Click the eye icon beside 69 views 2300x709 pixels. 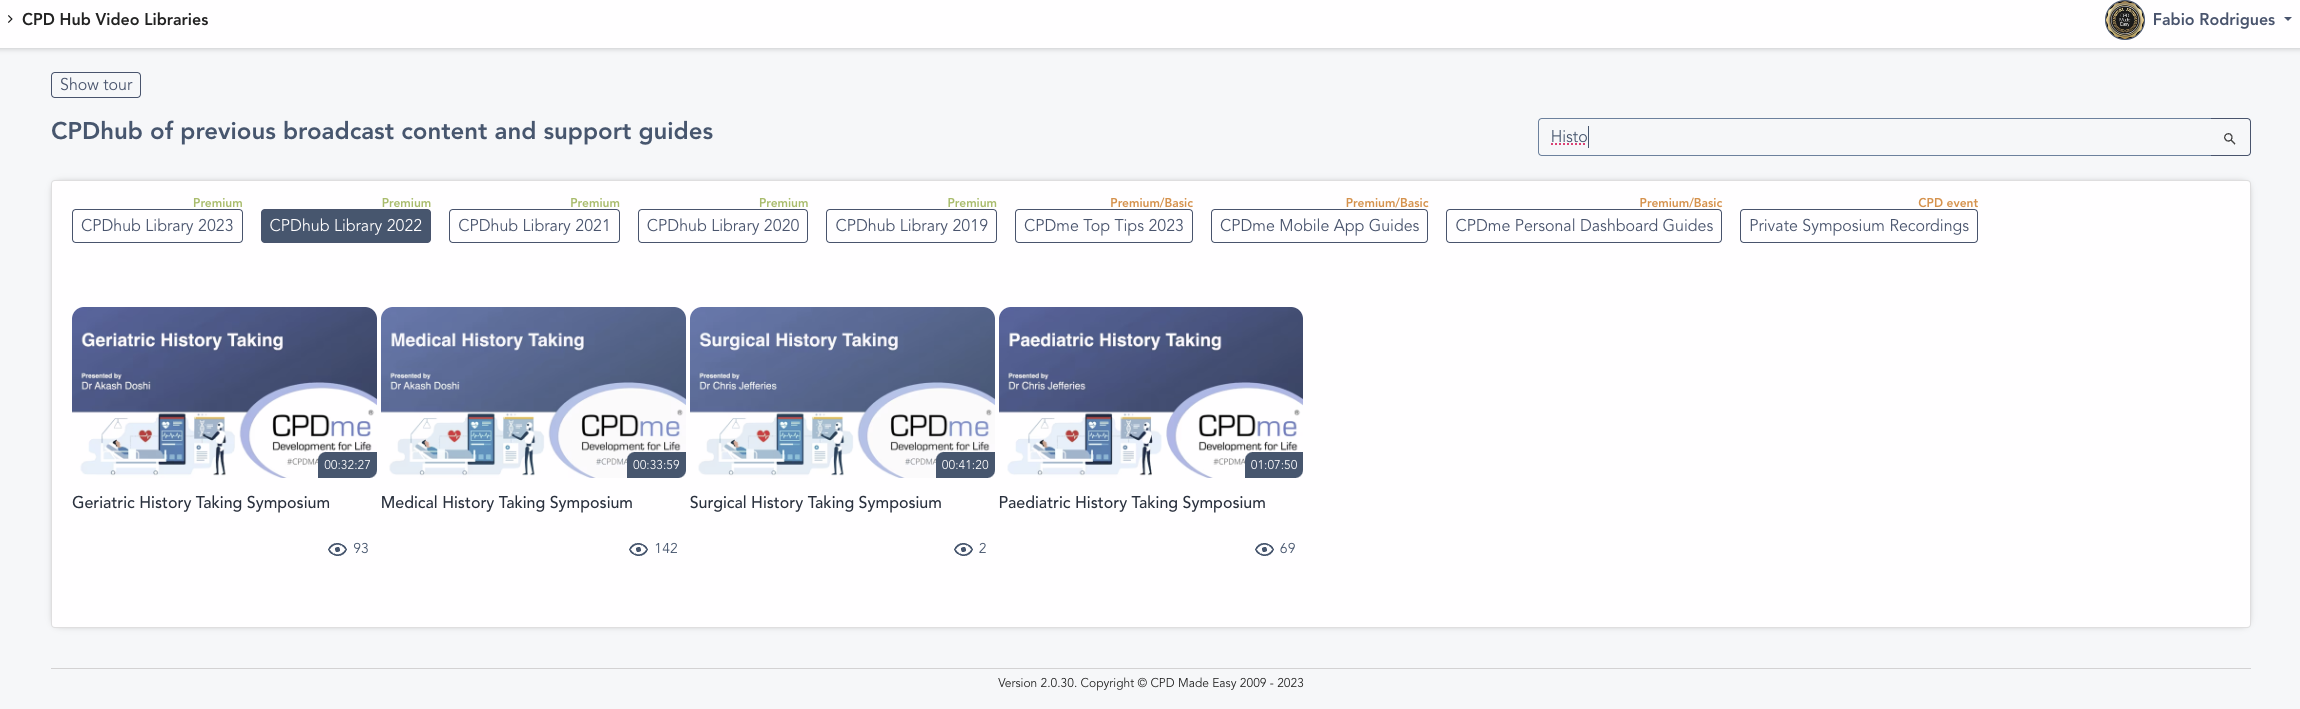[x=1264, y=549]
